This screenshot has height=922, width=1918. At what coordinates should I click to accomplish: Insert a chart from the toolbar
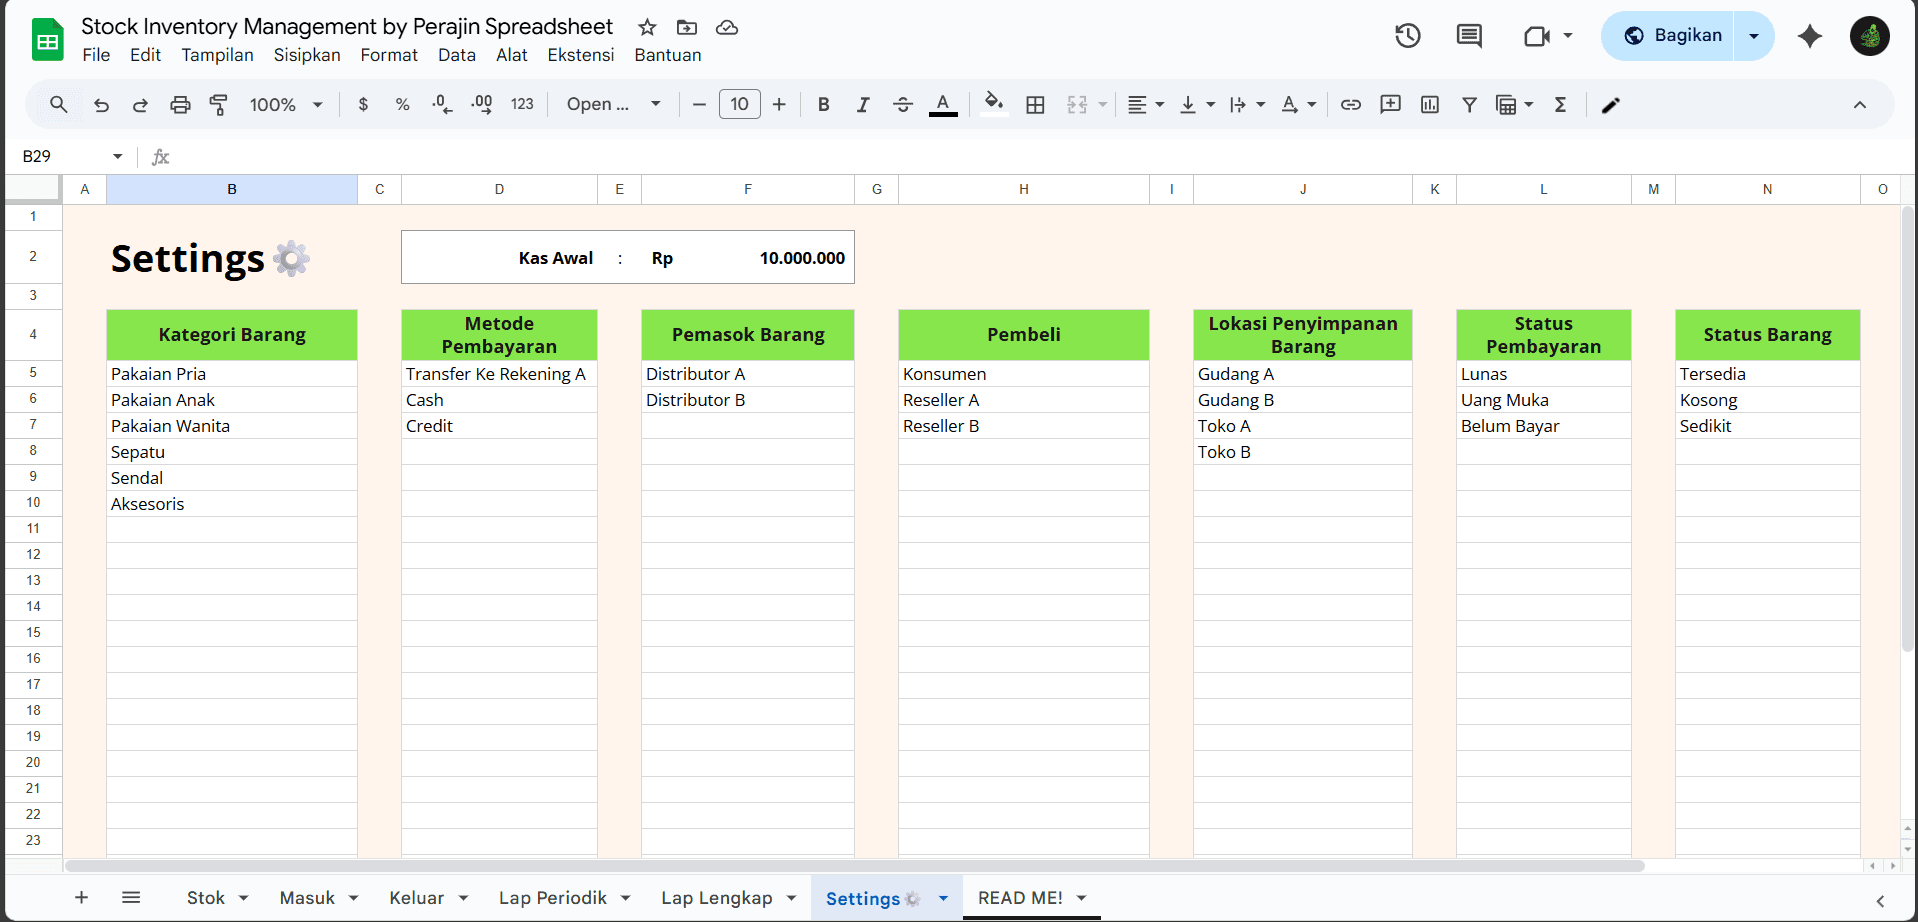tap(1430, 104)
